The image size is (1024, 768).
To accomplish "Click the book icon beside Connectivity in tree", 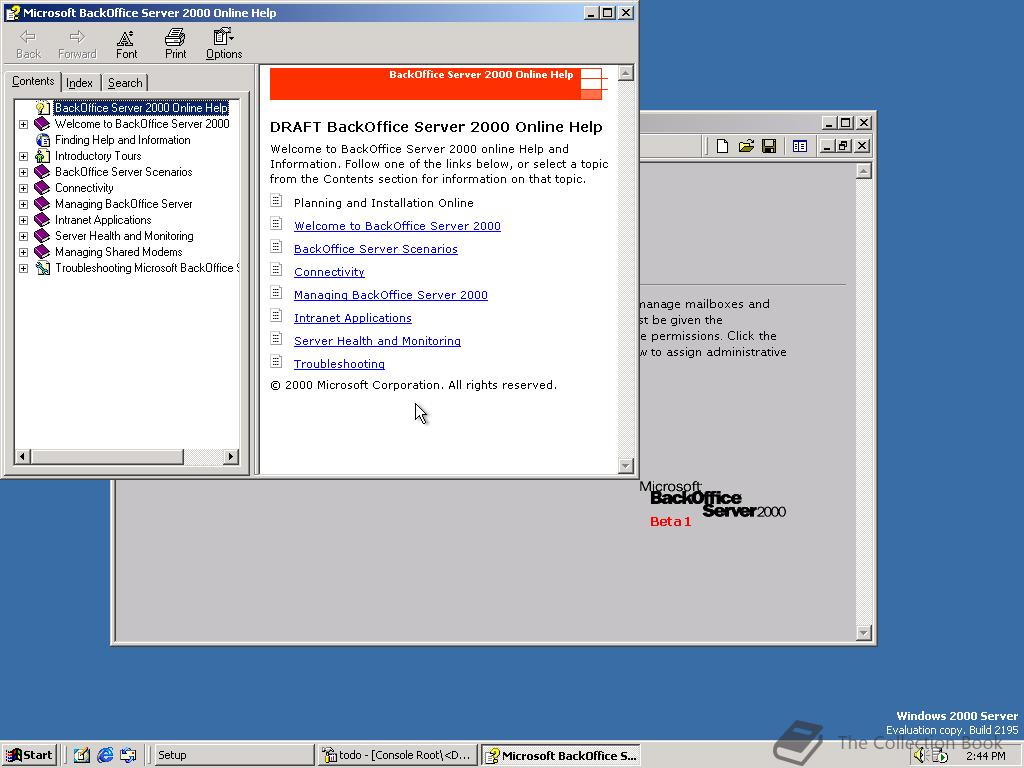I will click(x=42, y=187).
